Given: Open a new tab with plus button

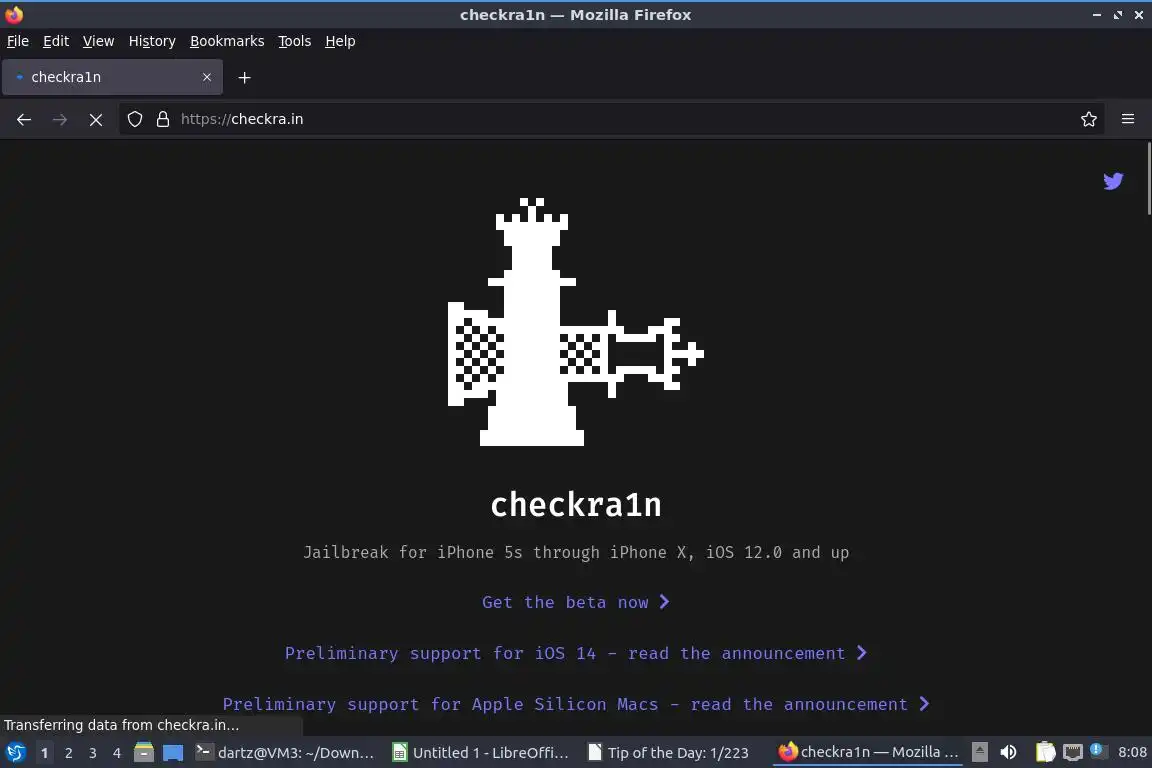Looking at the screenshot, I should pos(245,77).
